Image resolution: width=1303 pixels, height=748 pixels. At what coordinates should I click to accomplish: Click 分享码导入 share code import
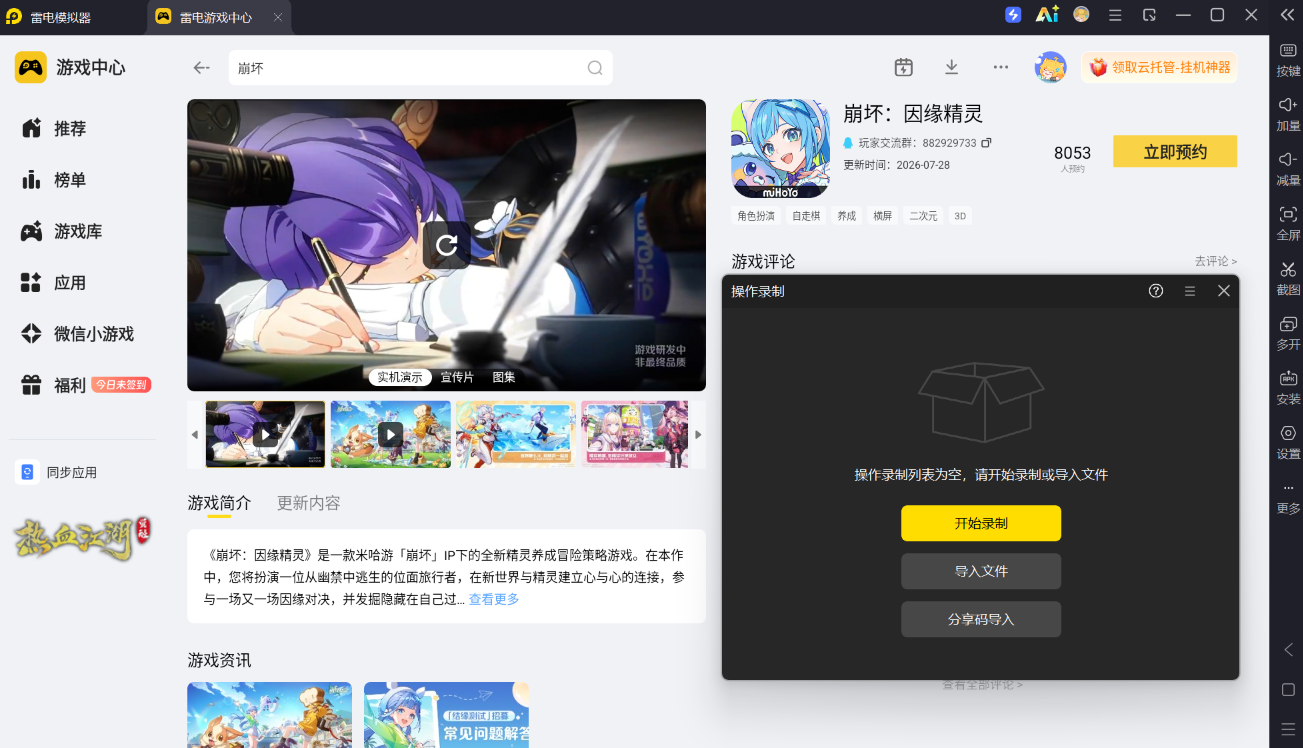point(981,619)
